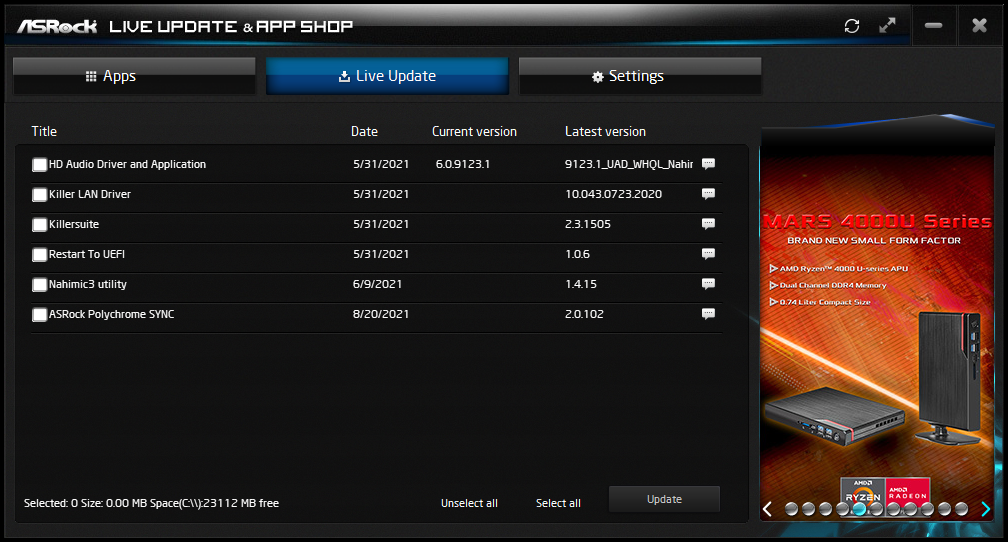This screenshot has height=542, width=1008.
Task: Click the refresh icon in title bar
Action: click(x=852, y=26)
